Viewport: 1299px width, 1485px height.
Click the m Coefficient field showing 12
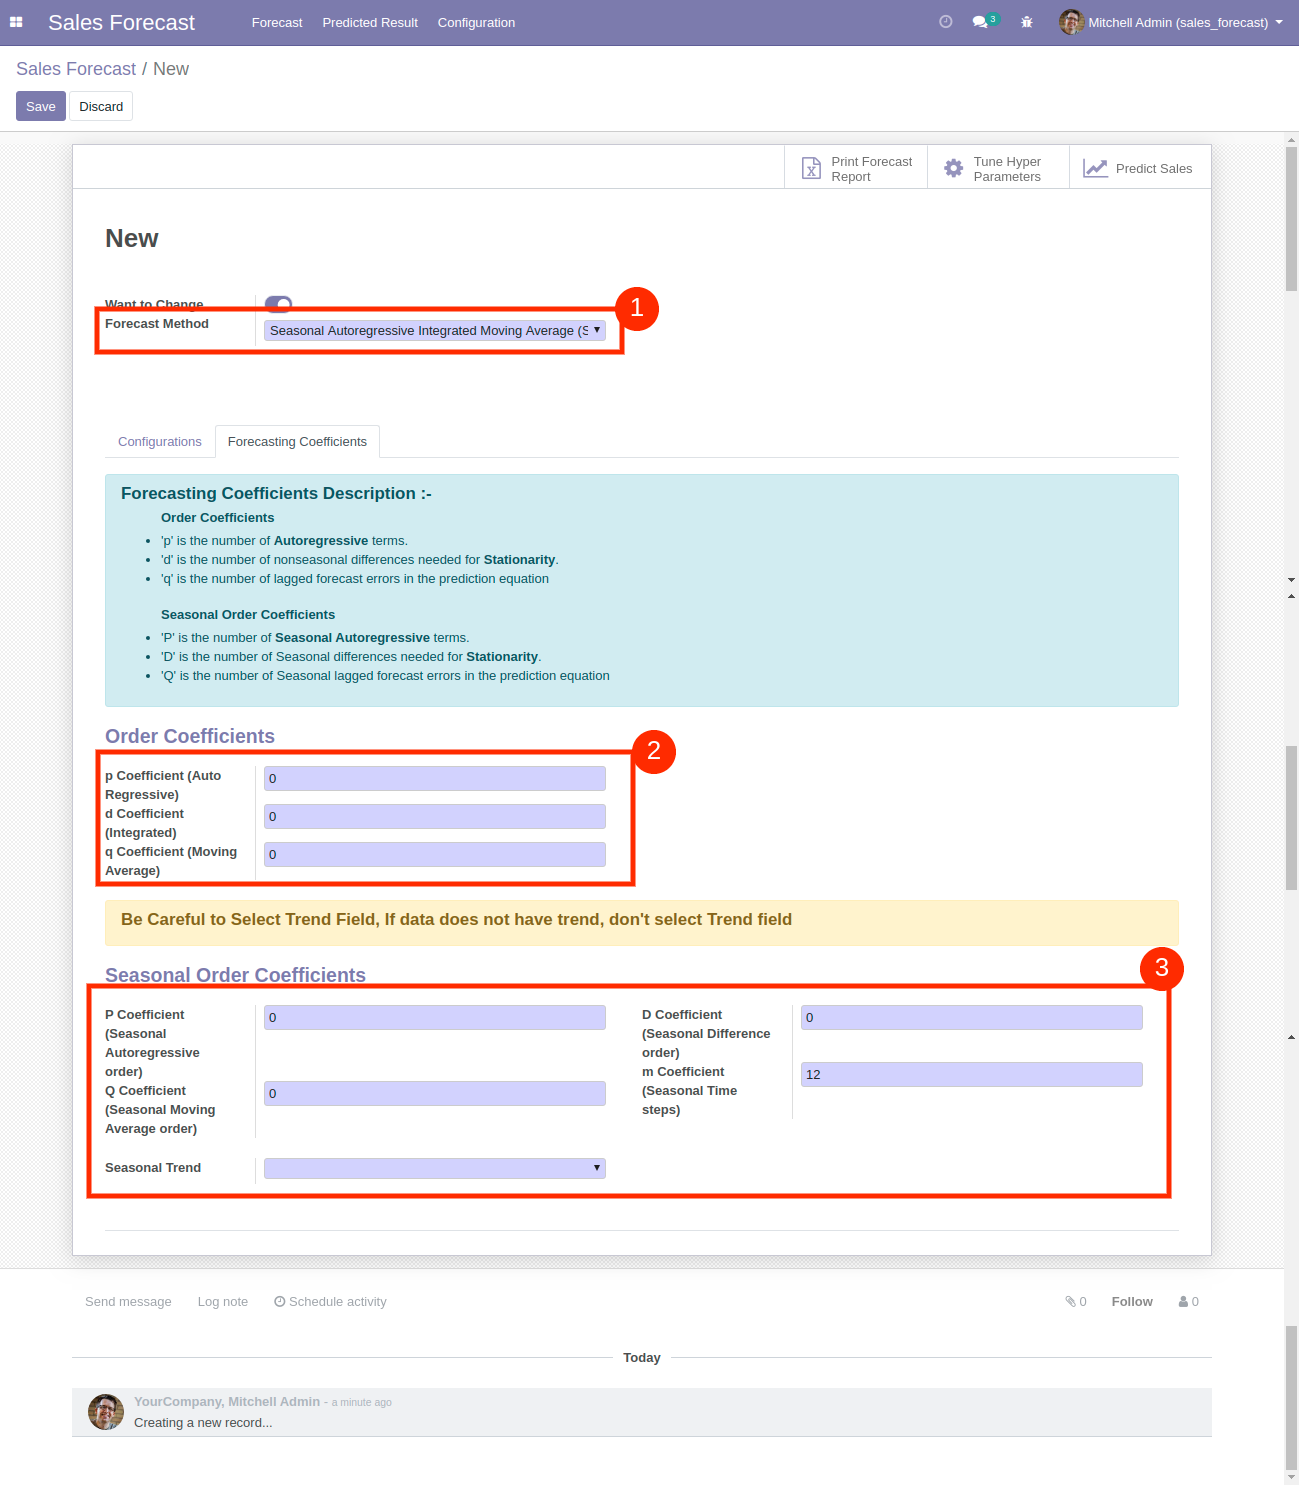pyautogui.click(x=971, y=1075)
